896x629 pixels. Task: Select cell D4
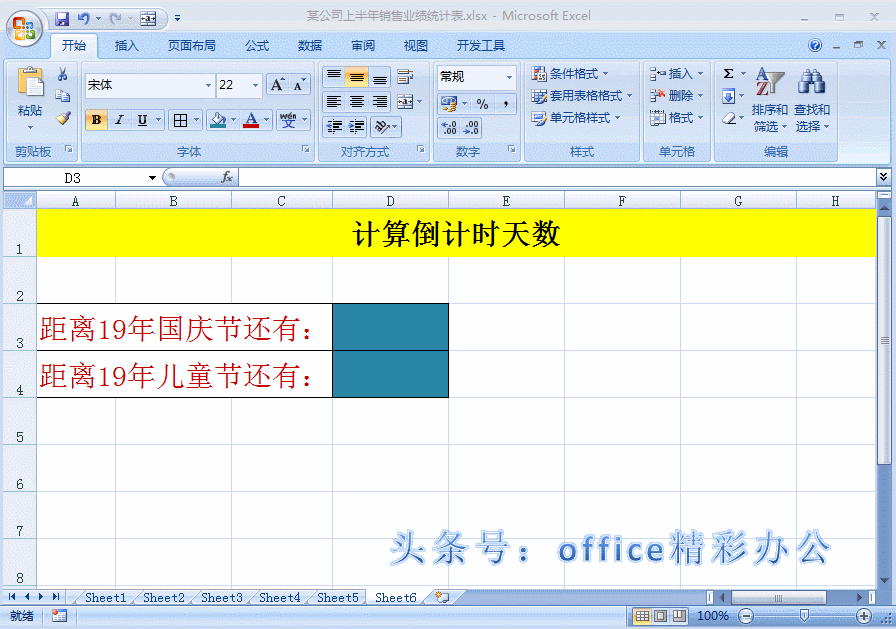tap(390, 374)
